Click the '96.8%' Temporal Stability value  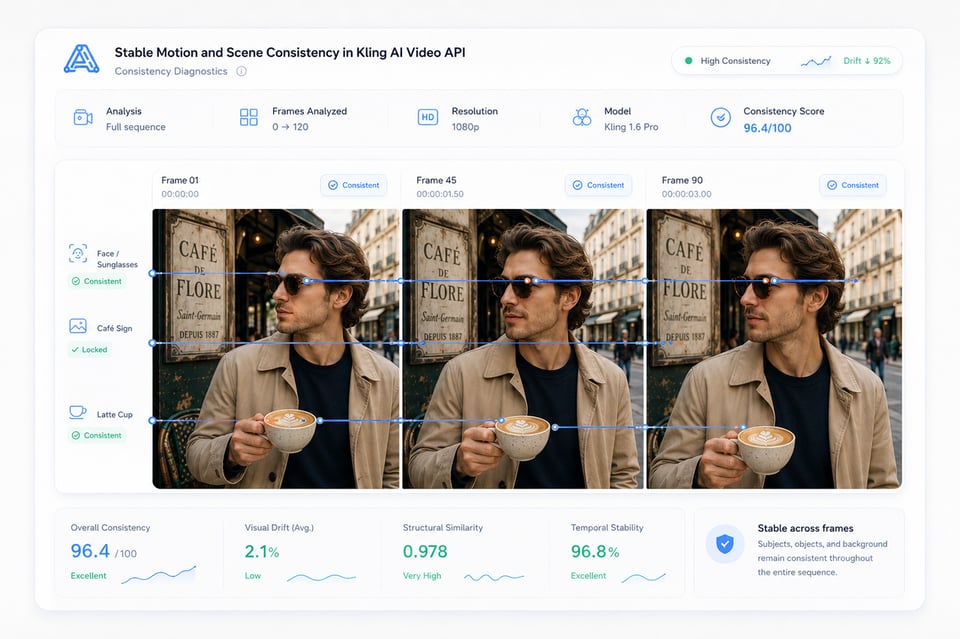point(594,551)
